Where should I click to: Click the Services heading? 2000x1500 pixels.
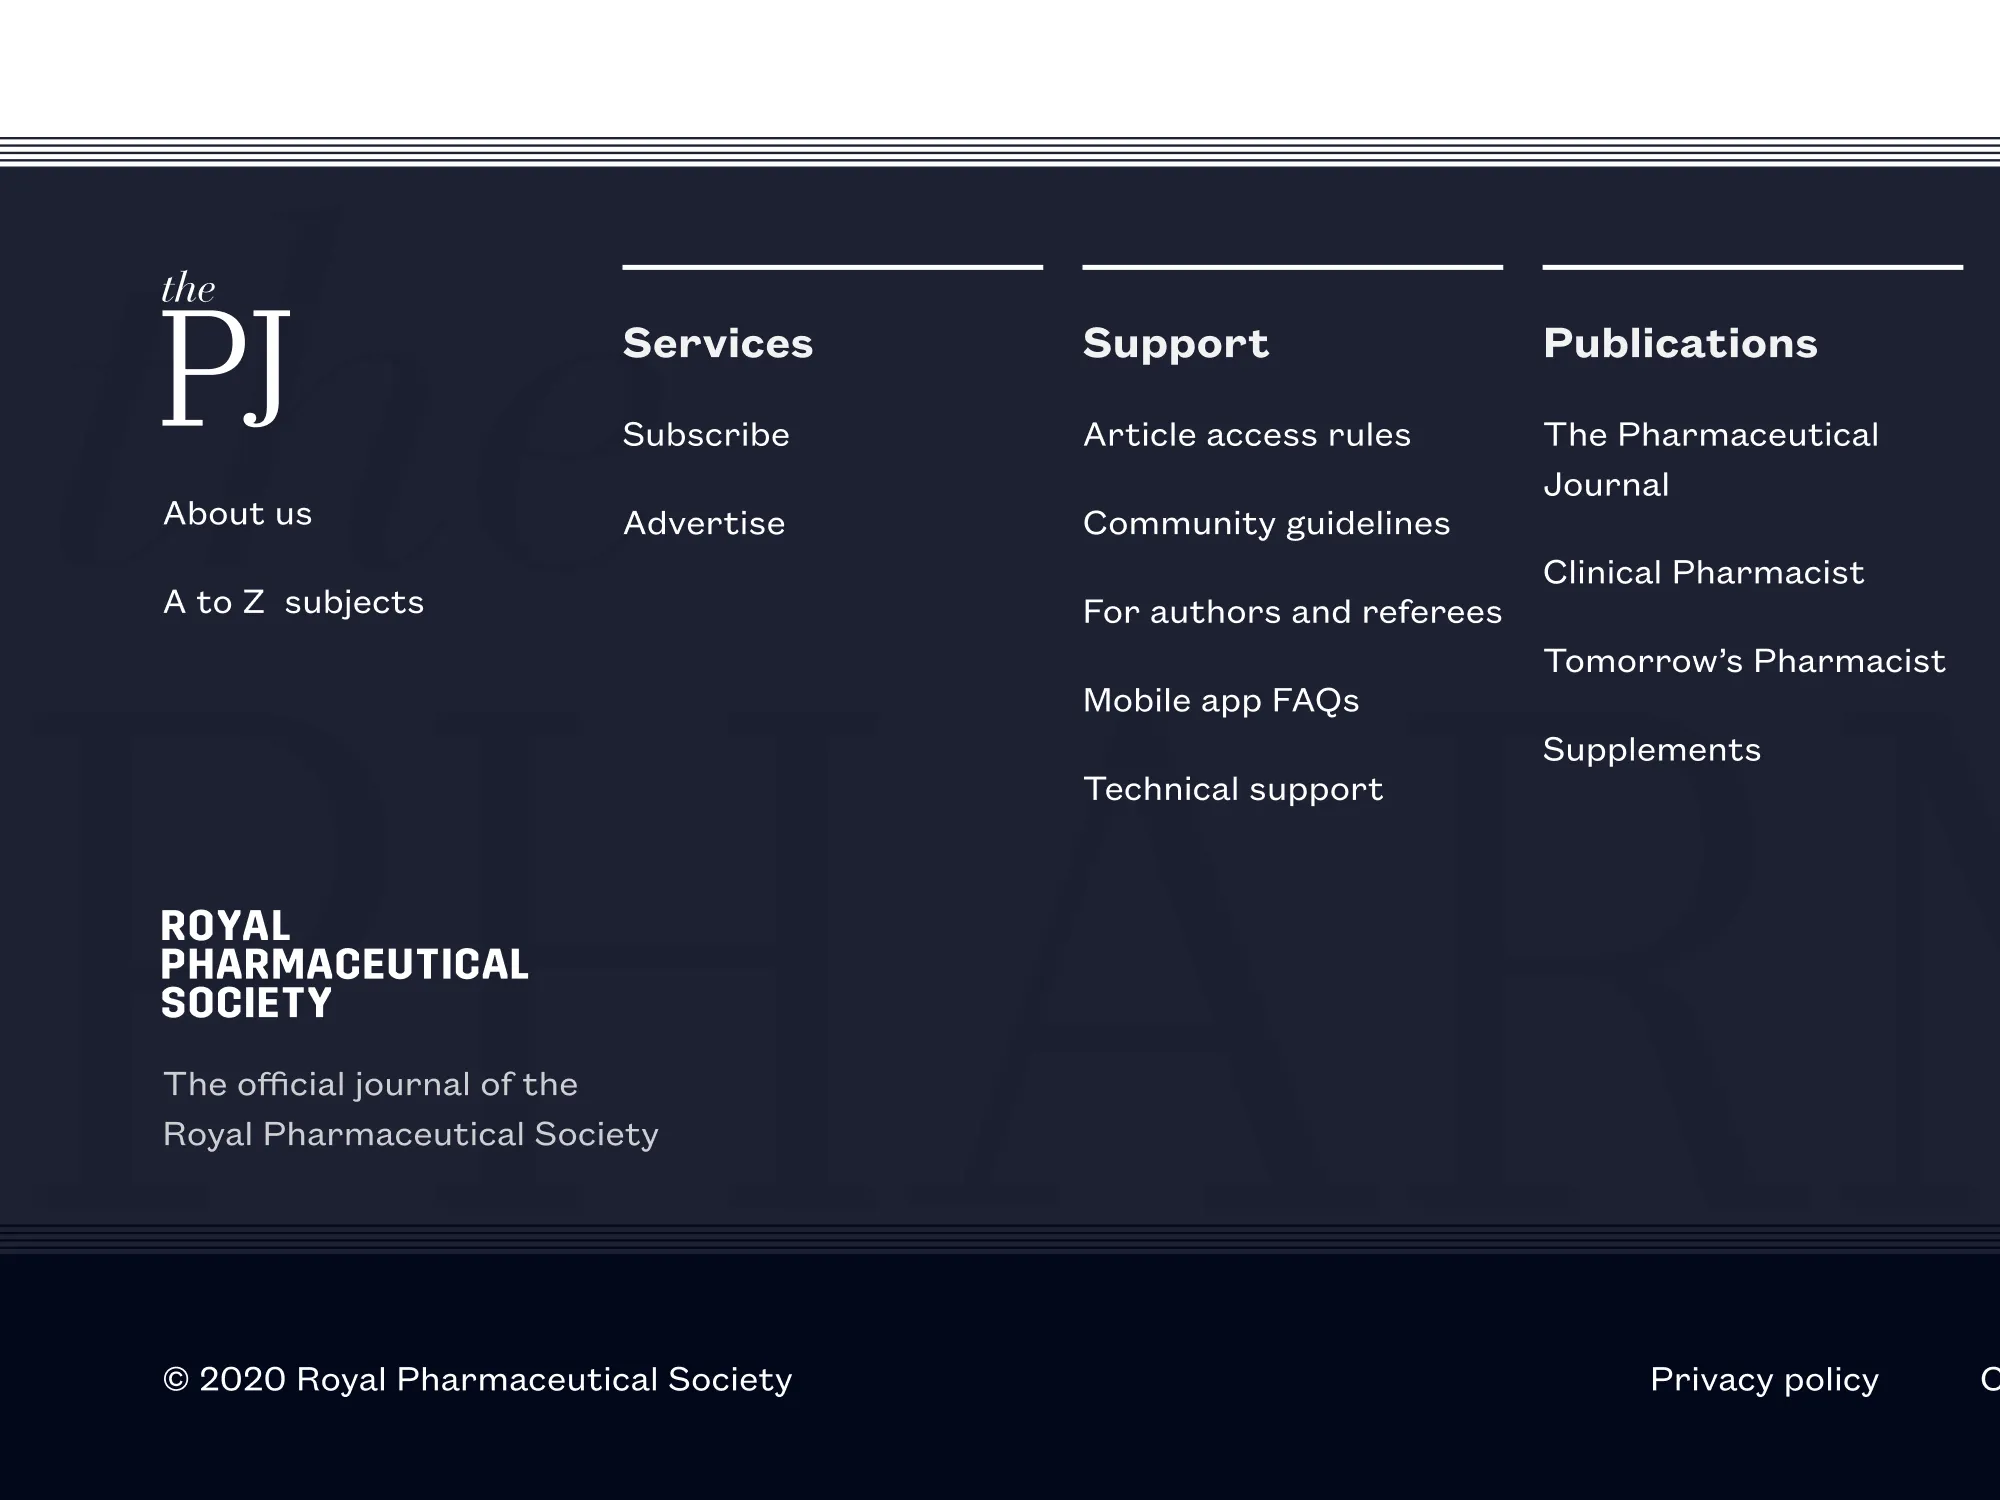(x=718, y=343)
